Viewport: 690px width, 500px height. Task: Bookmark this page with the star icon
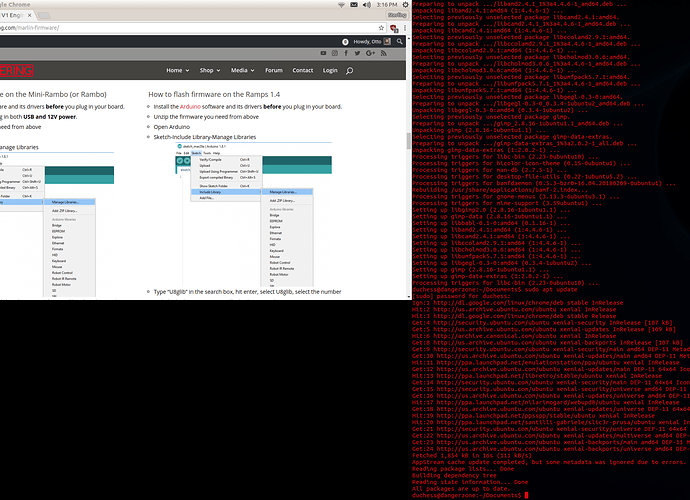[x=381, y=28]
